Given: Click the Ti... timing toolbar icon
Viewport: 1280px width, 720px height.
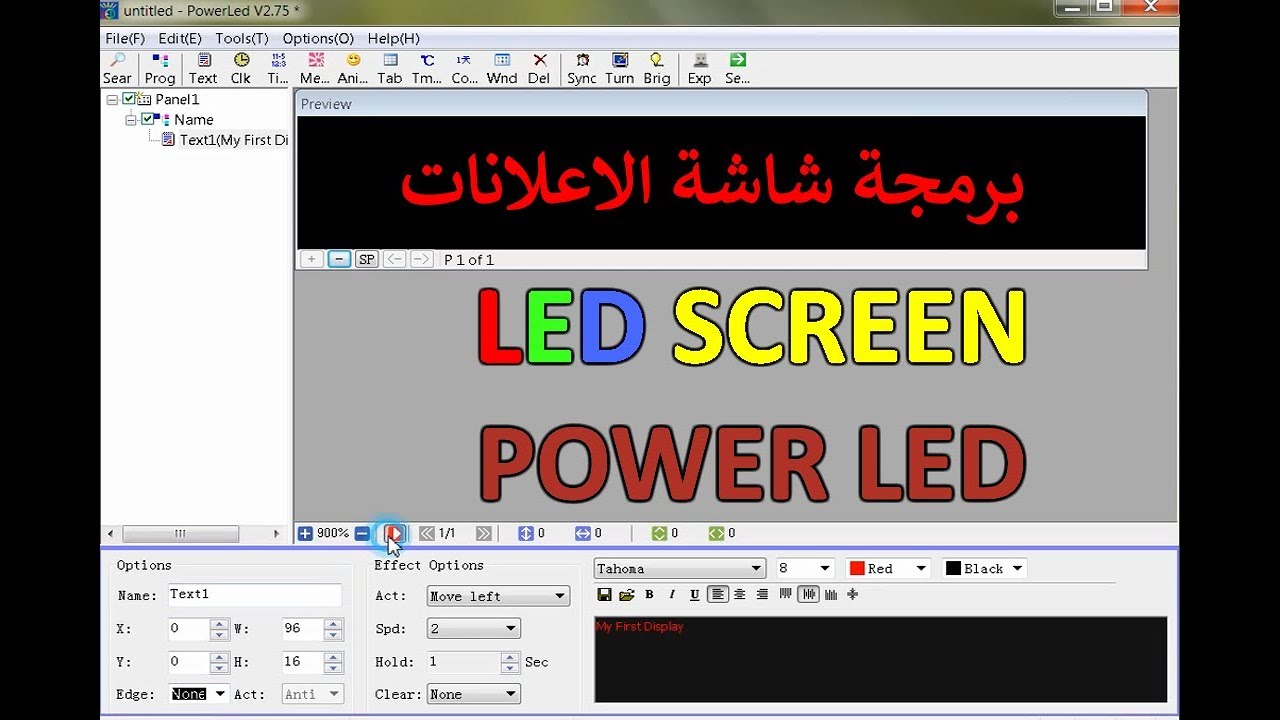Looking at the screenshot, I should (x=278, y=69).
